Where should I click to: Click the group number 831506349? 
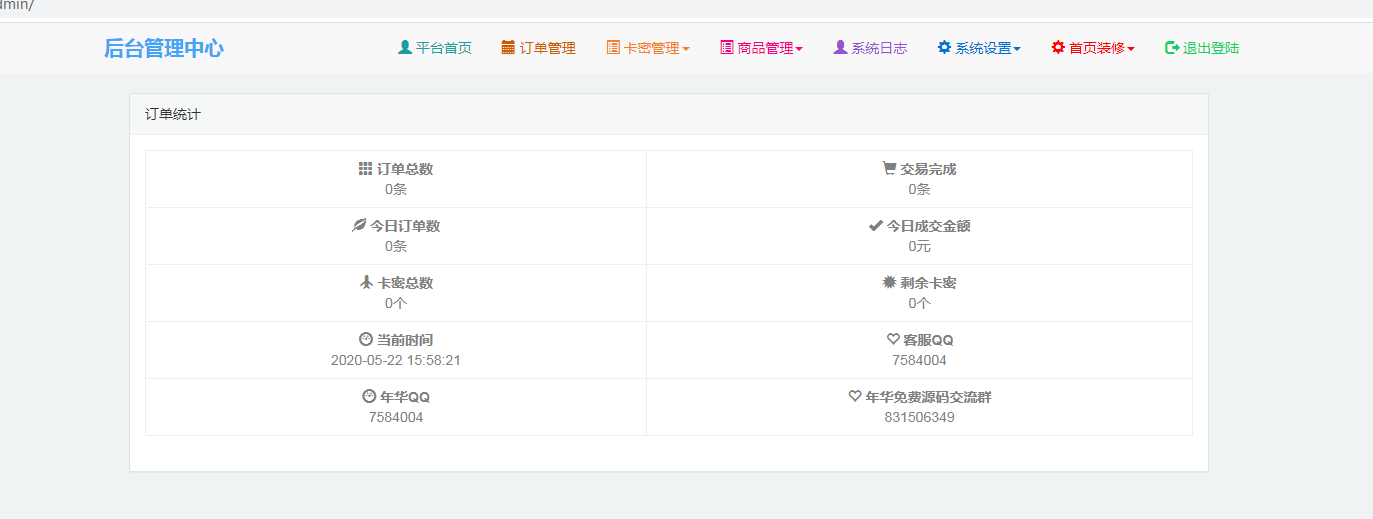(919, 417)
